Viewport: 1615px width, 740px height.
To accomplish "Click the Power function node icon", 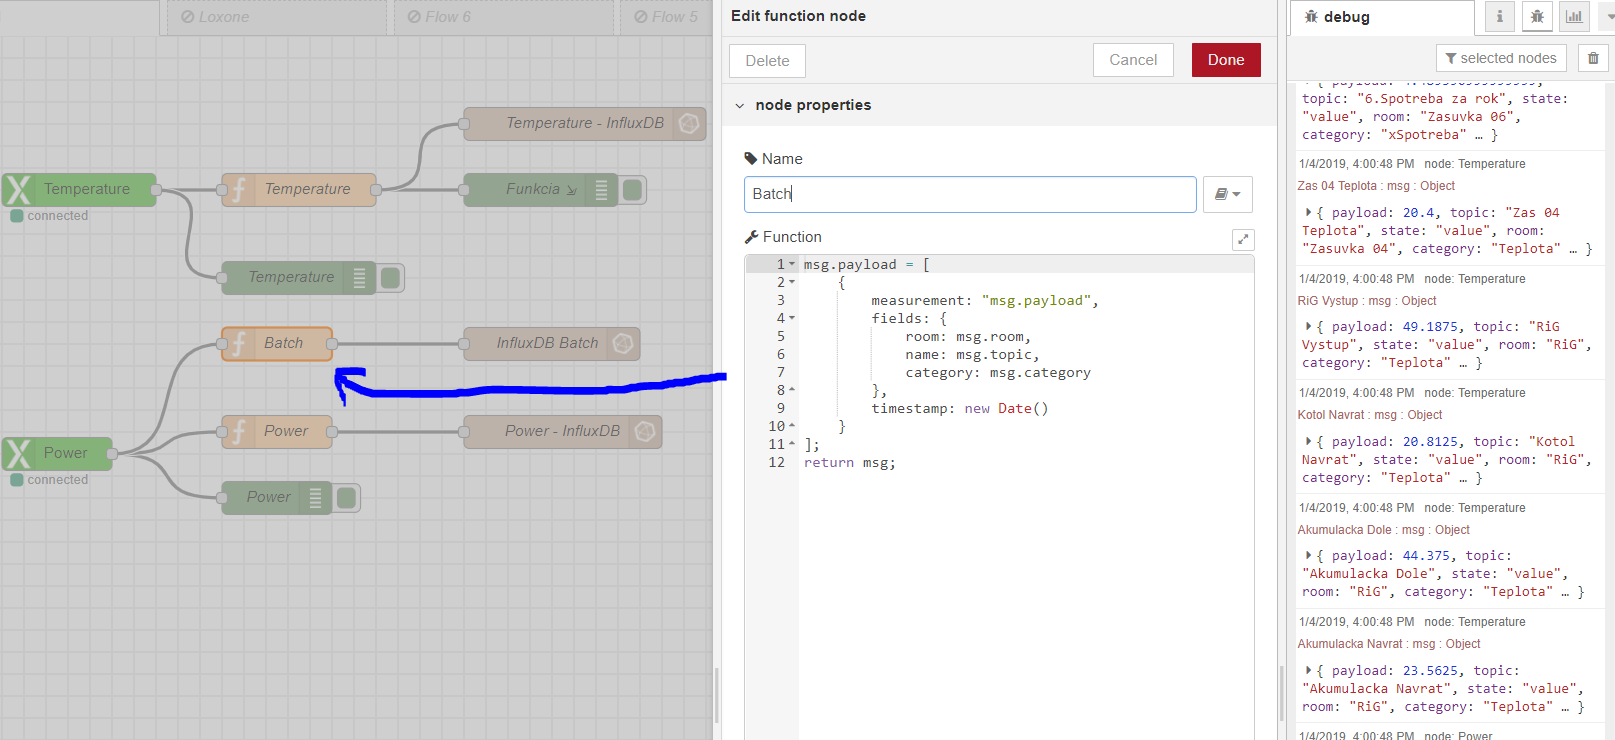I will 238,431.
